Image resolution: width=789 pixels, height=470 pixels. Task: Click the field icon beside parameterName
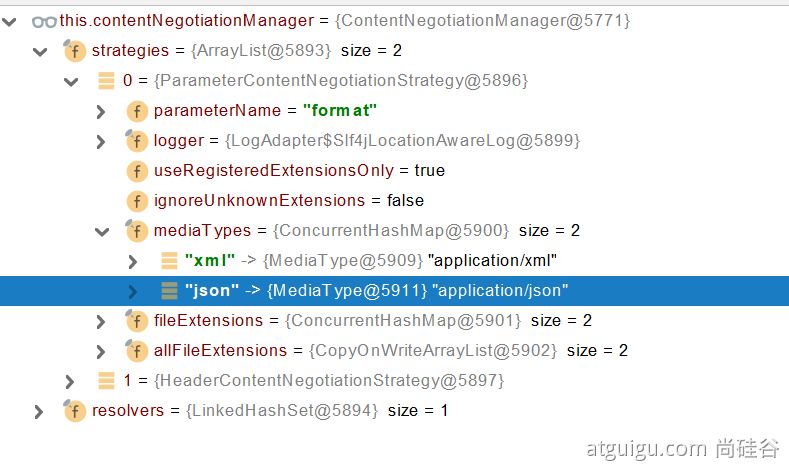(x=136, y=110)
